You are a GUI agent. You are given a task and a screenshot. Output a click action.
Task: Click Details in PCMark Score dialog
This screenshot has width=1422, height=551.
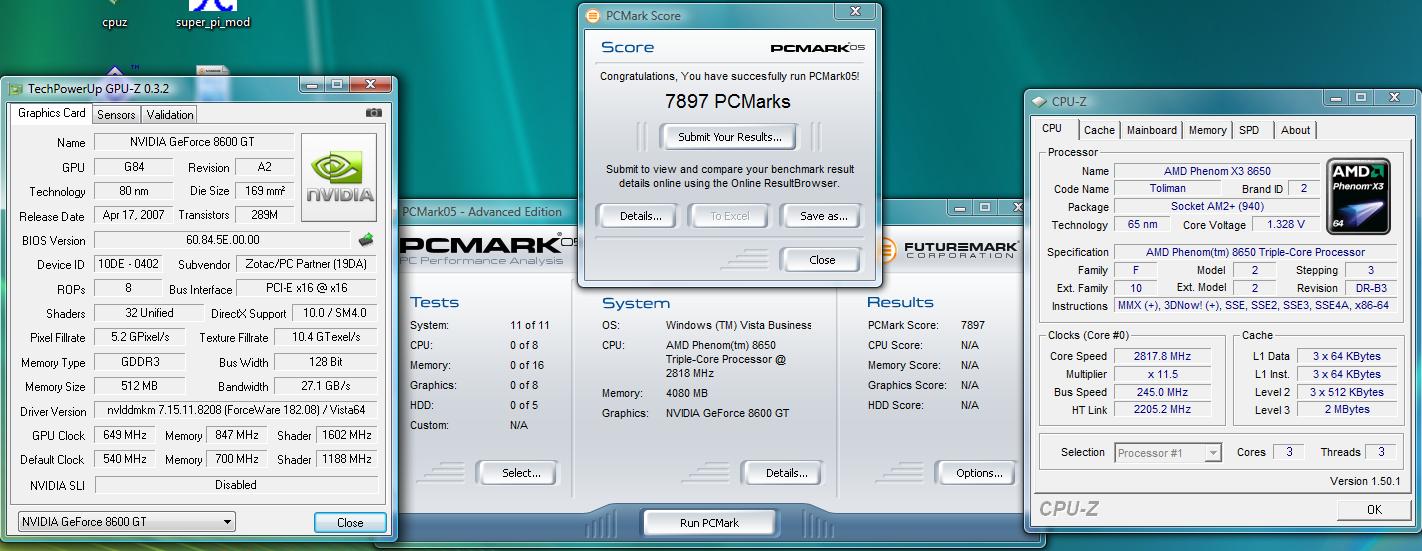click(x=640, y=216)
